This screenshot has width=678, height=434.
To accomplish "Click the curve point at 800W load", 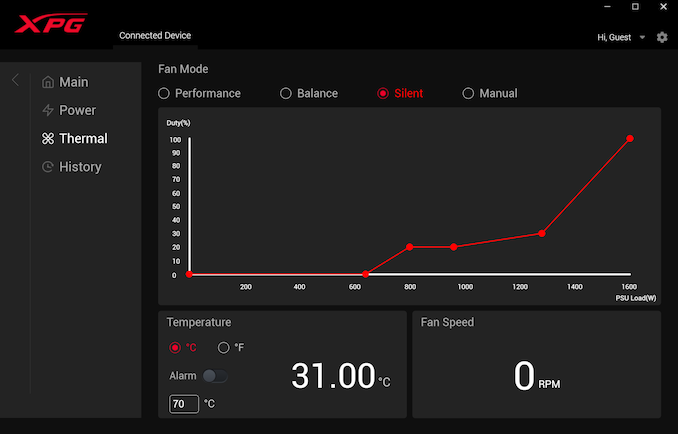I will [x=409, y=246].
